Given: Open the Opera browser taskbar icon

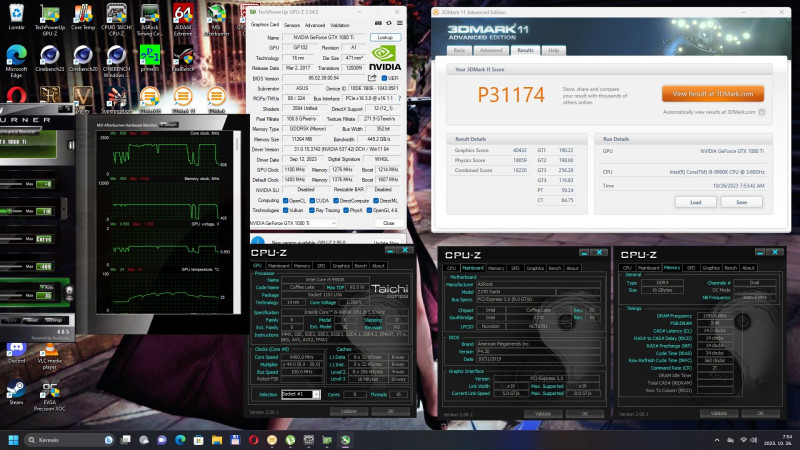Looking at the screenshot, I should [x=254, y=440].
